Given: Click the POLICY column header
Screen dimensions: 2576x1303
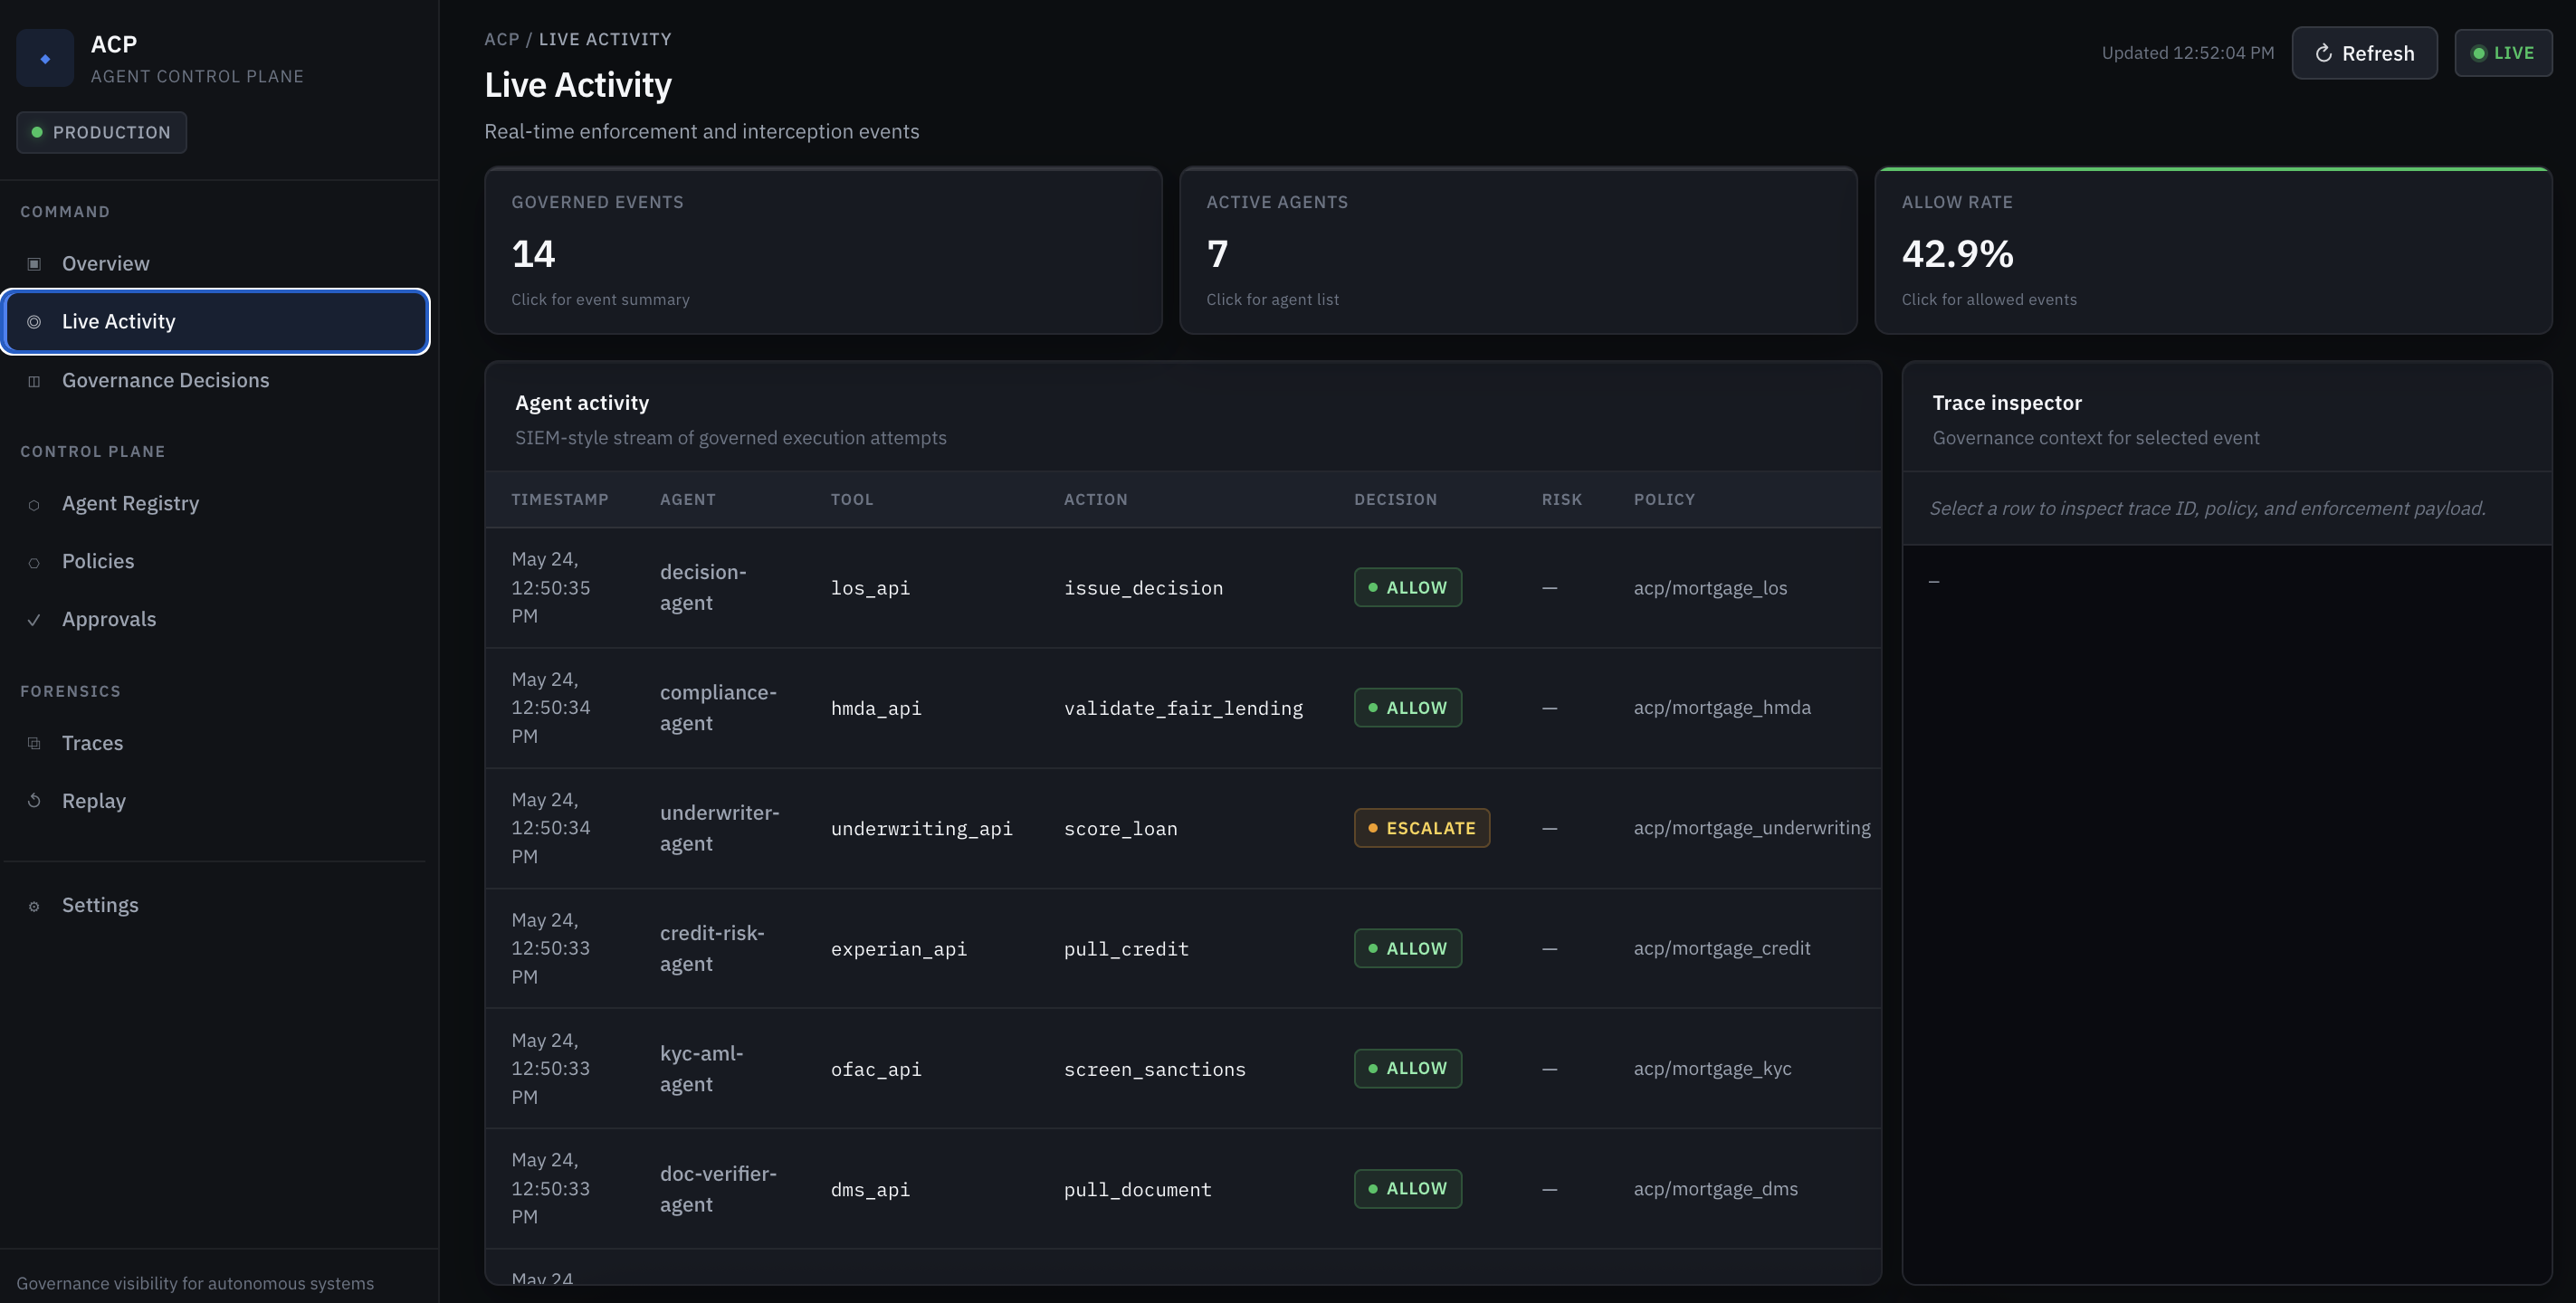Looking at the screenshot, I should pyautogui.click(x=1664, y=499).
